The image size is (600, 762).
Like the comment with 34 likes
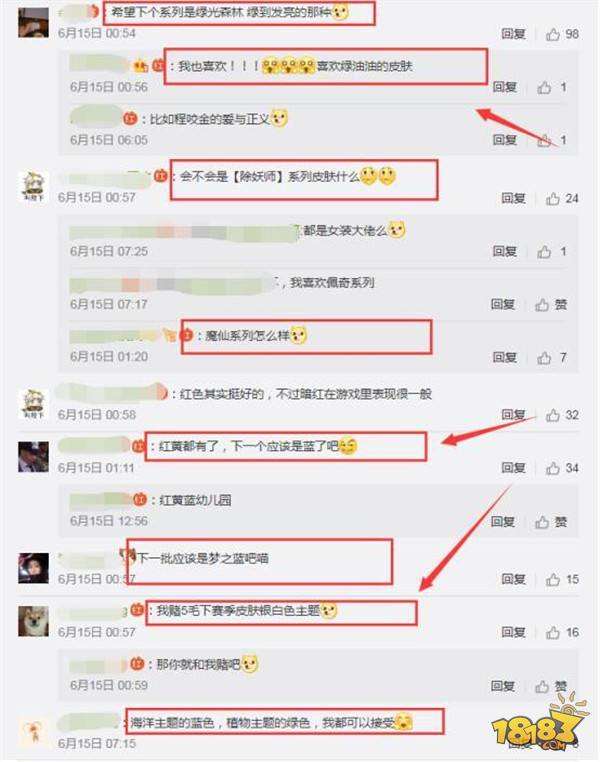pyautogui.click(x=552, y=468)
